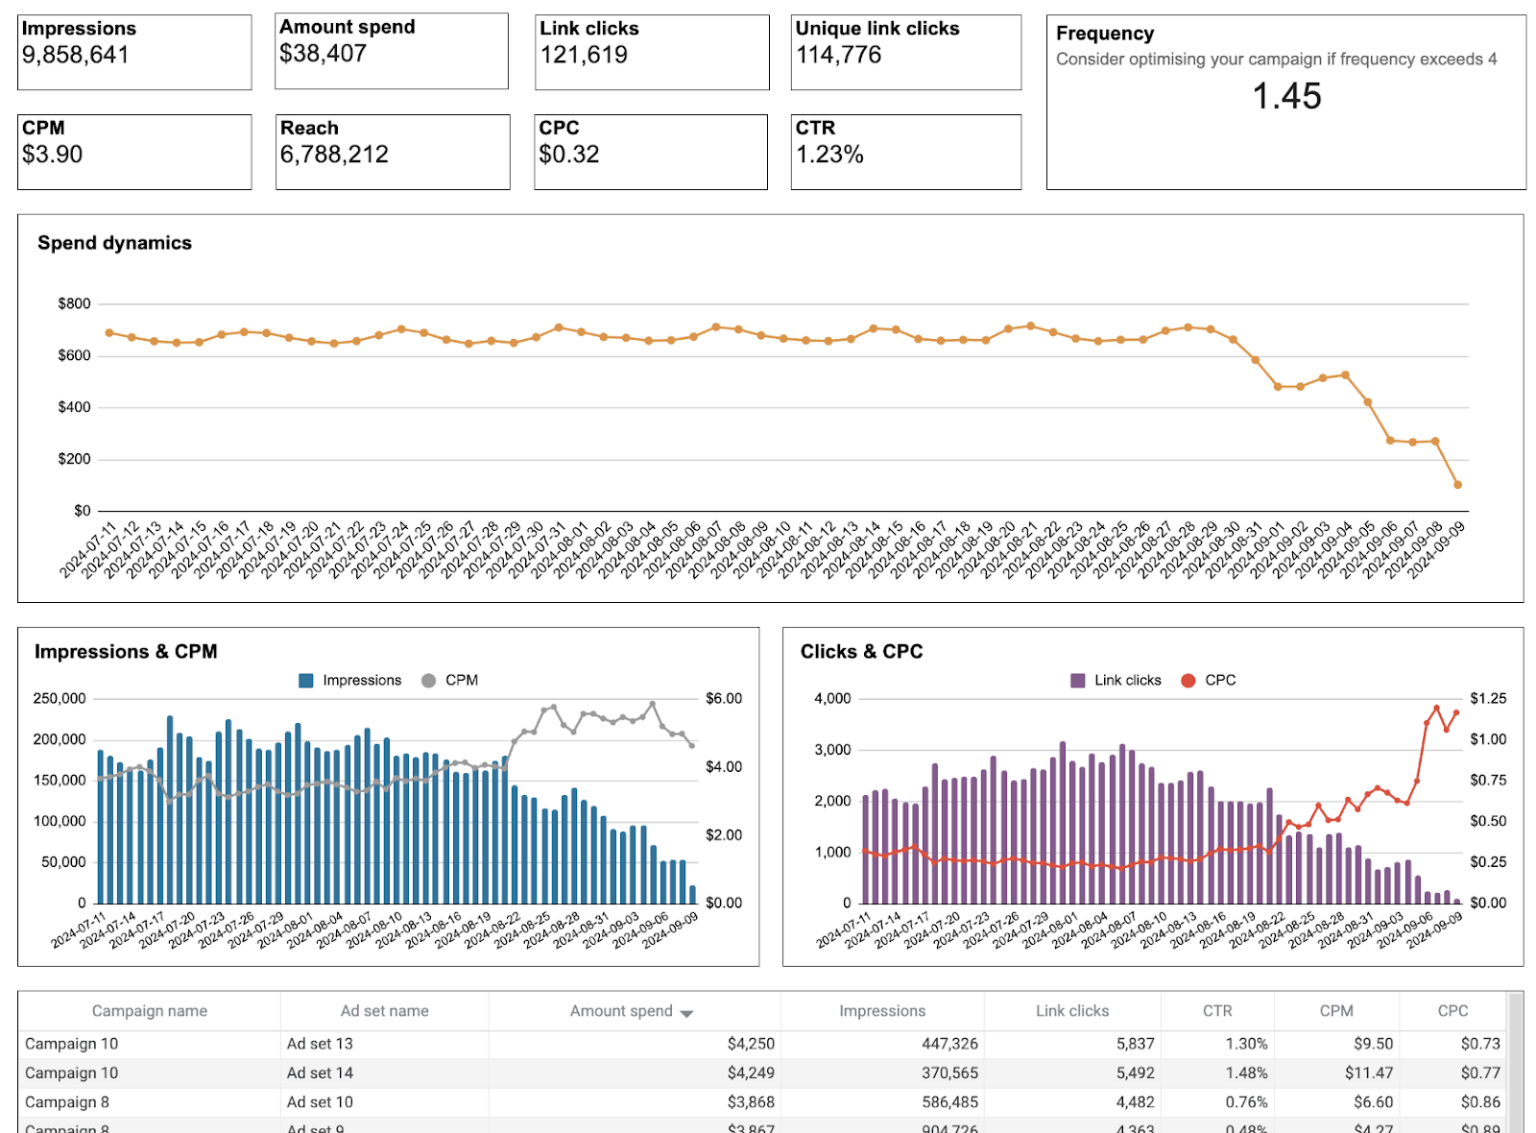Viewport: 1536px width, 1133px height.
Task: Sort the table by Impressions column header
Action: [881, 1010]
